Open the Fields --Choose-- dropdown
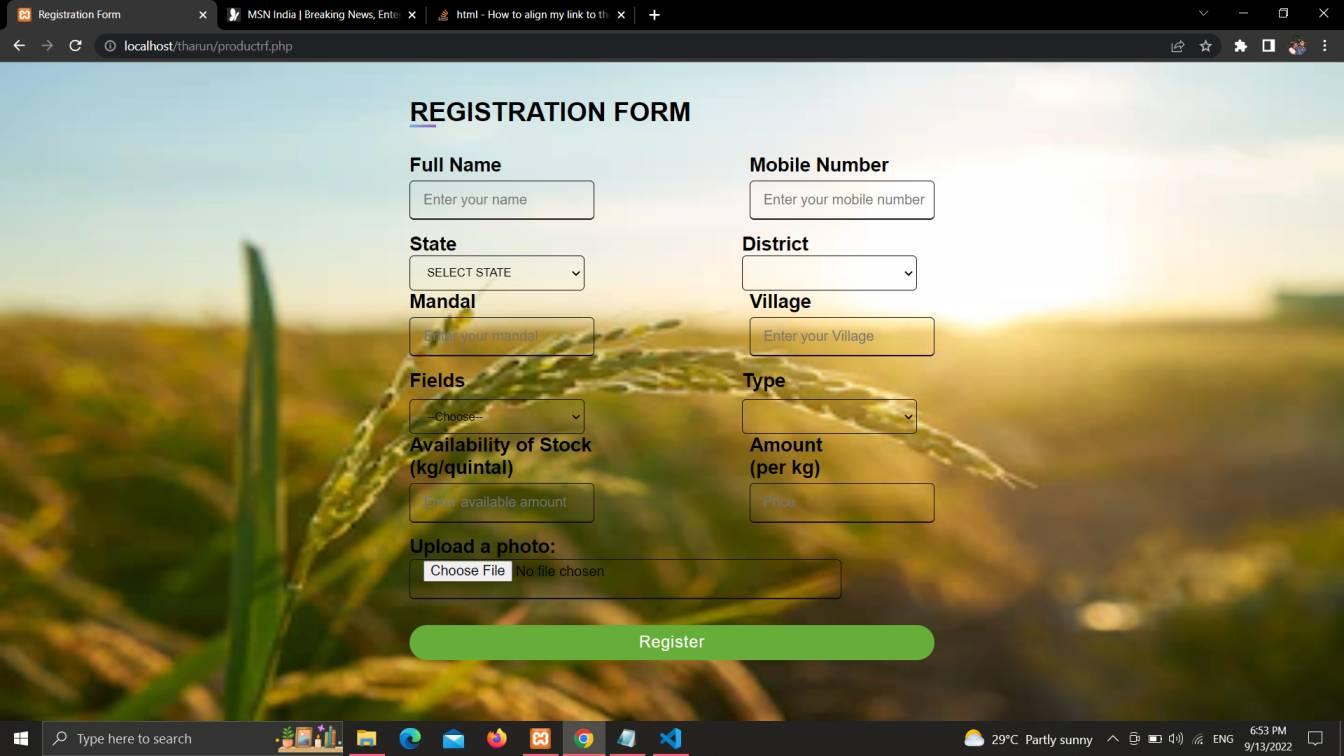 click(497, 416)
